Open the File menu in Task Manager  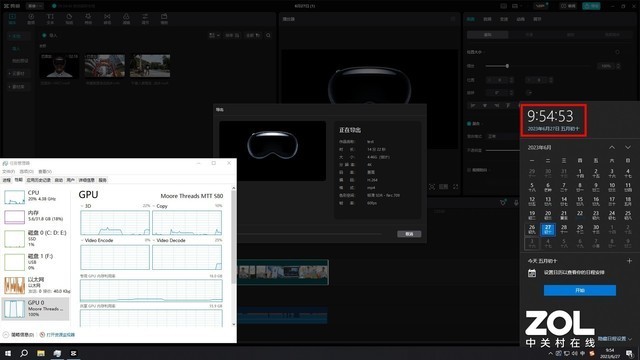9,171
